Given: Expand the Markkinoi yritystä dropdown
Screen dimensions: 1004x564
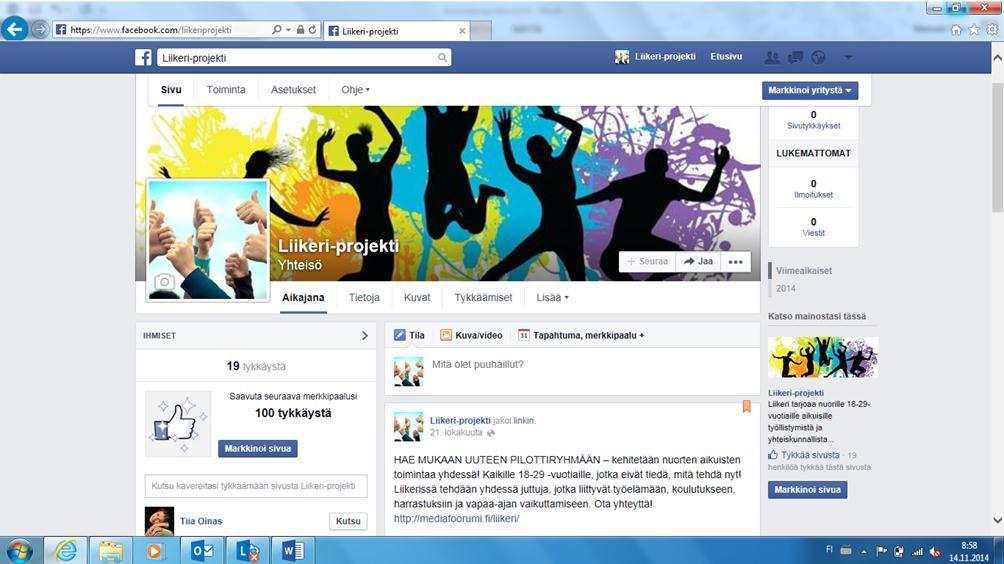Looking at the screenshot, I should tap(810, 90).
